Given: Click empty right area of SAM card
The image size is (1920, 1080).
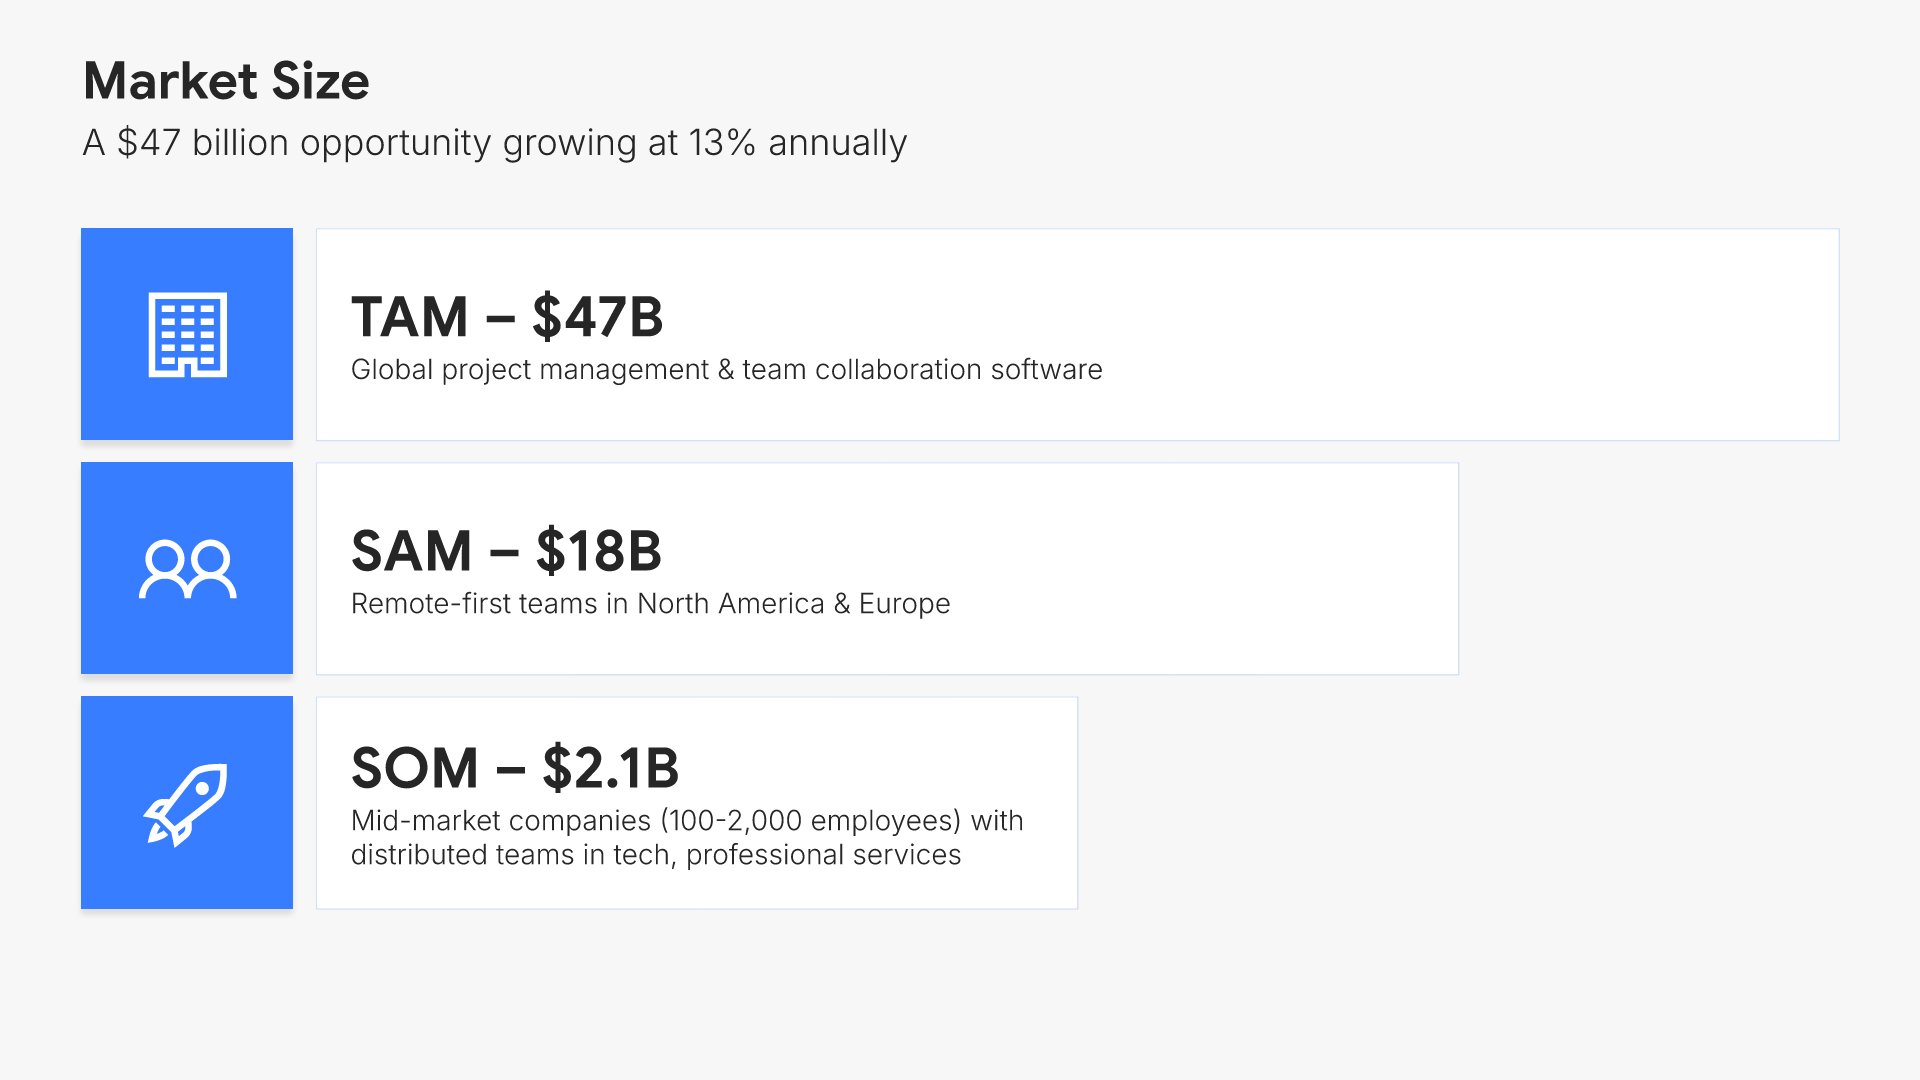Looking at the screenshot, I should point(1250,569).
